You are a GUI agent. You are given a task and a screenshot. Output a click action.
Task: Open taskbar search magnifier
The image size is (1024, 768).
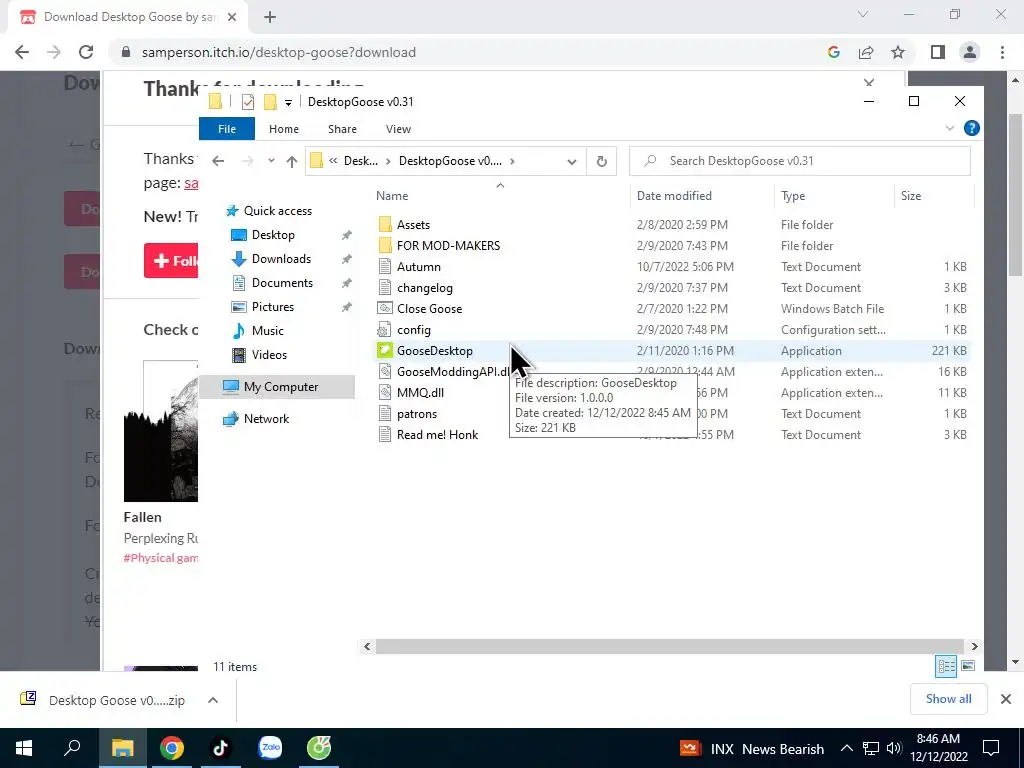click(x=72, y=748)
